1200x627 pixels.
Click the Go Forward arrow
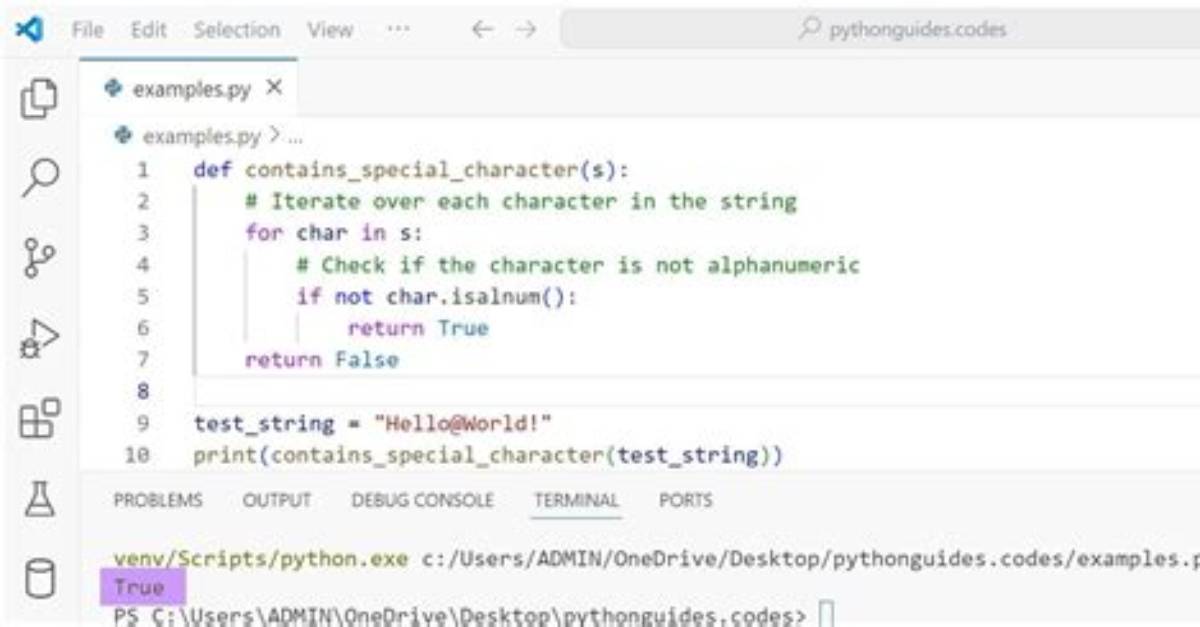(526, 30)
